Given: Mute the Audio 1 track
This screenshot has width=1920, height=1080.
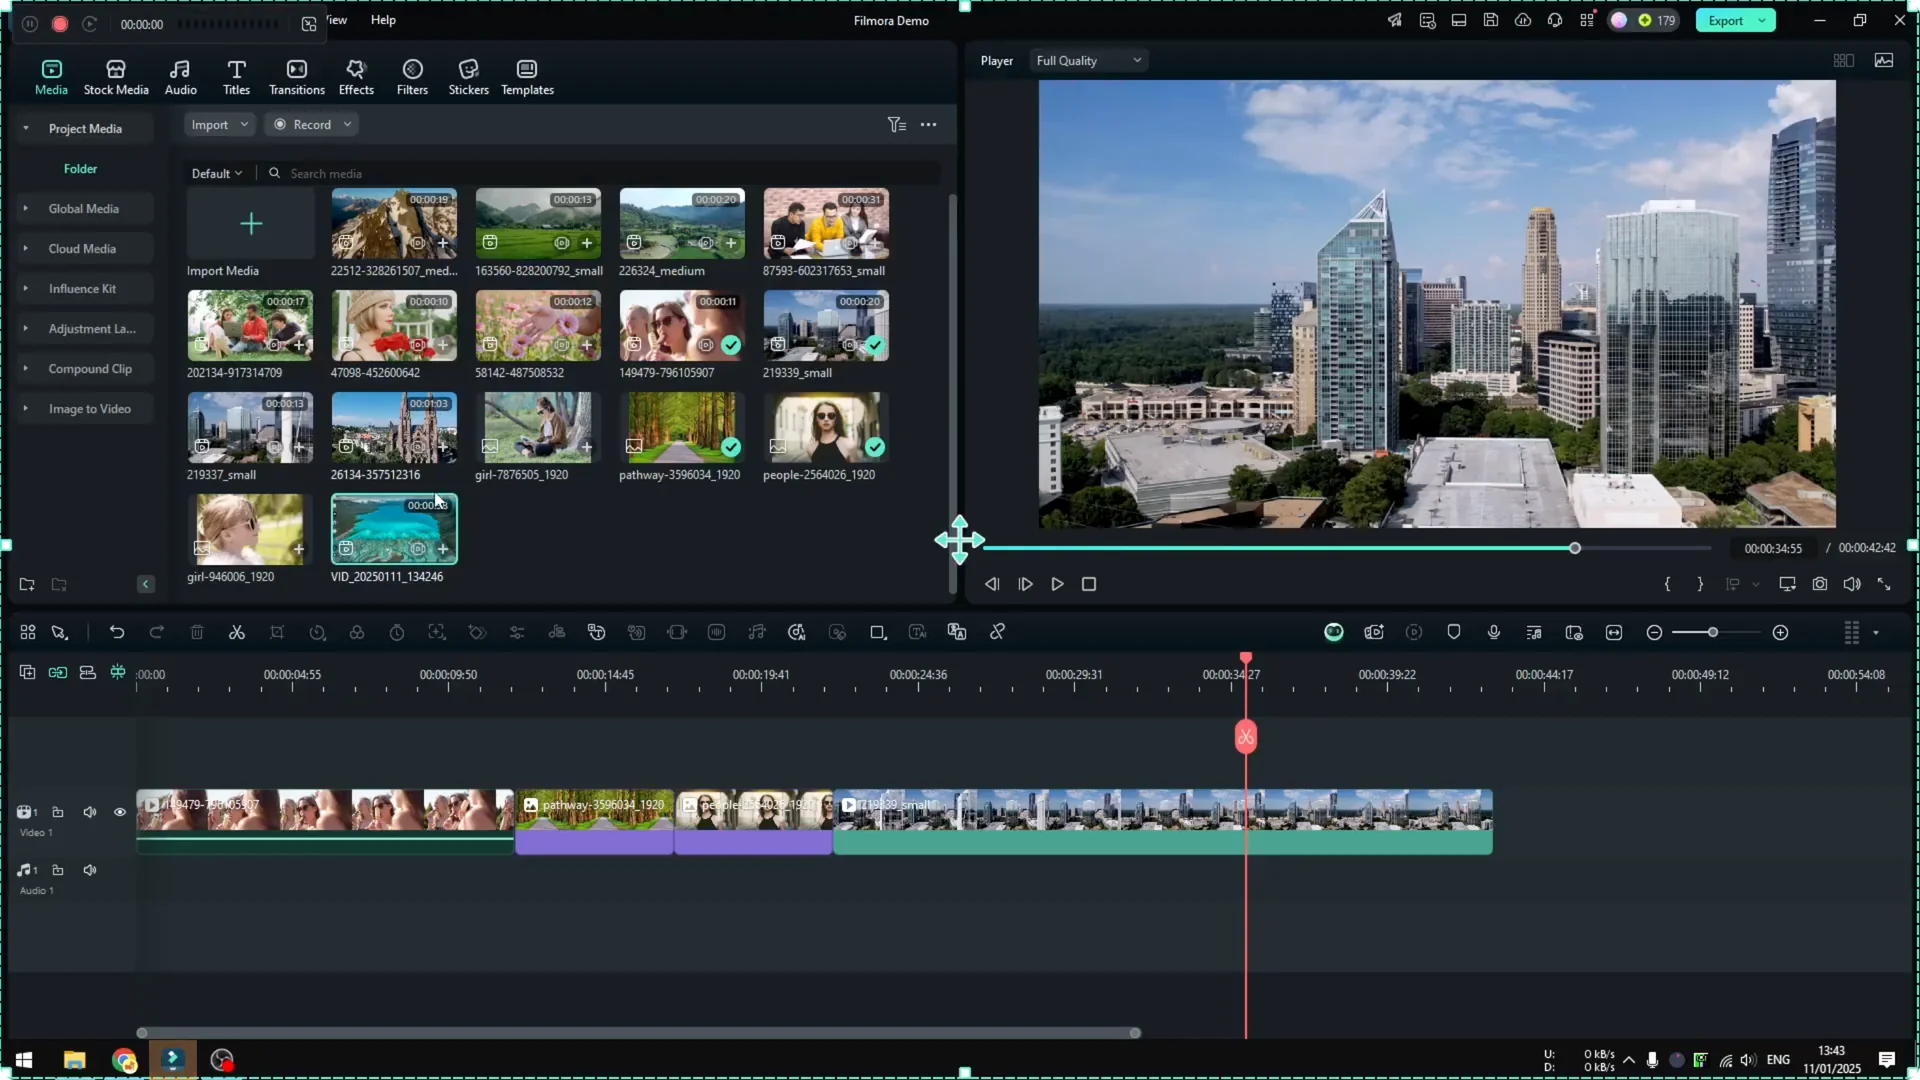Looking at the screenshot, I should click(90, 870).
